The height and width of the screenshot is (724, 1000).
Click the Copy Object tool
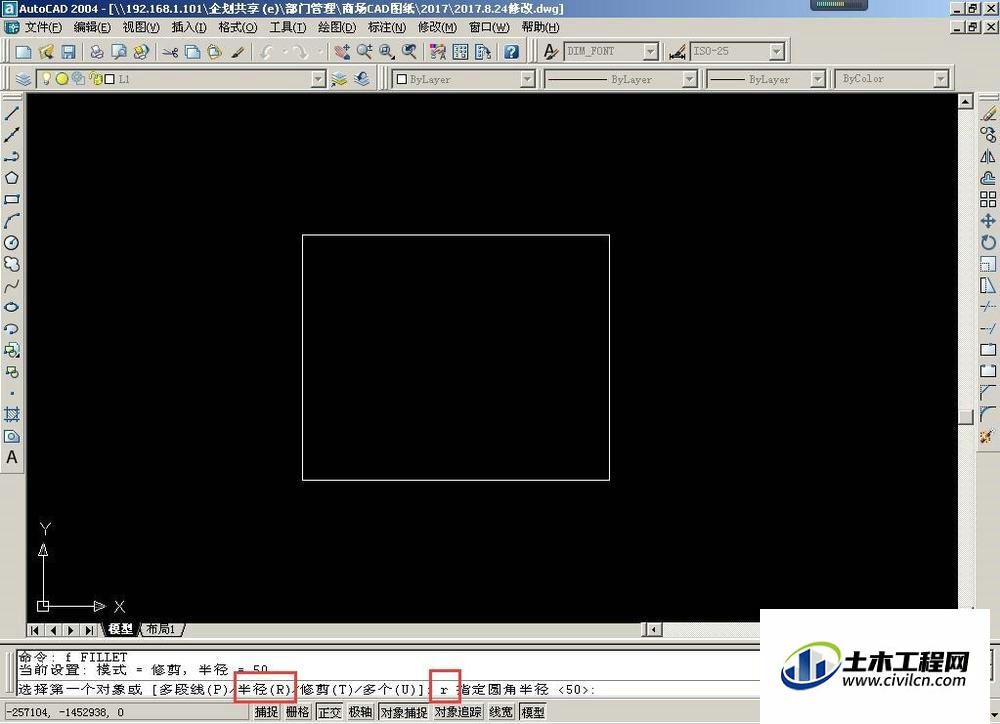988,135
